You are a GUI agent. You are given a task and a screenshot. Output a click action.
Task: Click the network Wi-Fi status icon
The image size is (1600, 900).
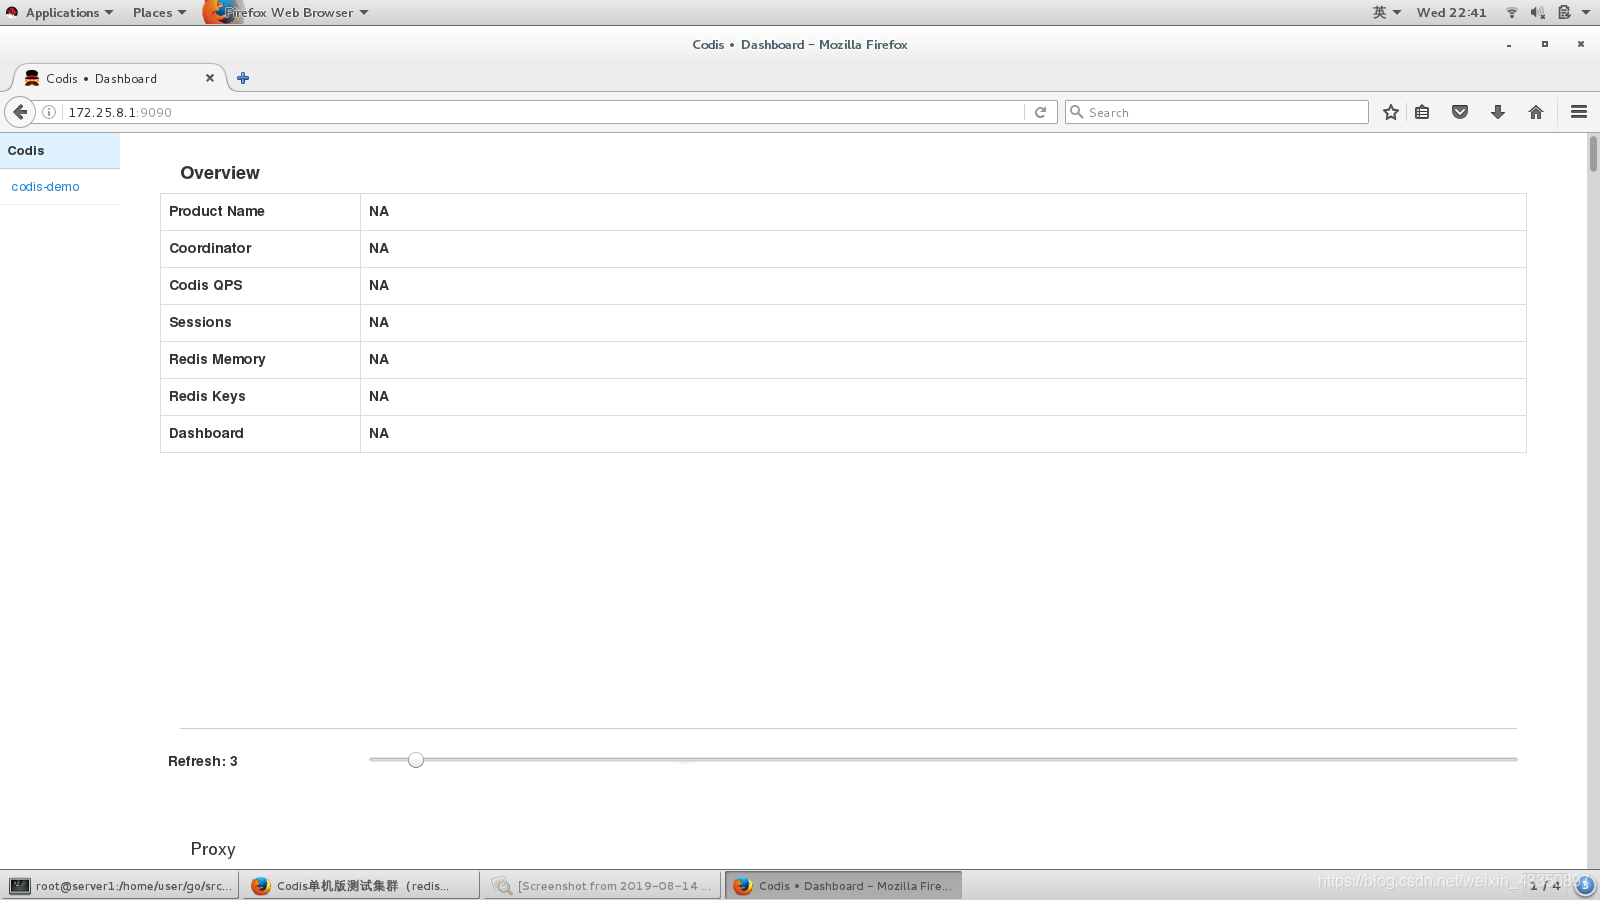coord(1512,12)
